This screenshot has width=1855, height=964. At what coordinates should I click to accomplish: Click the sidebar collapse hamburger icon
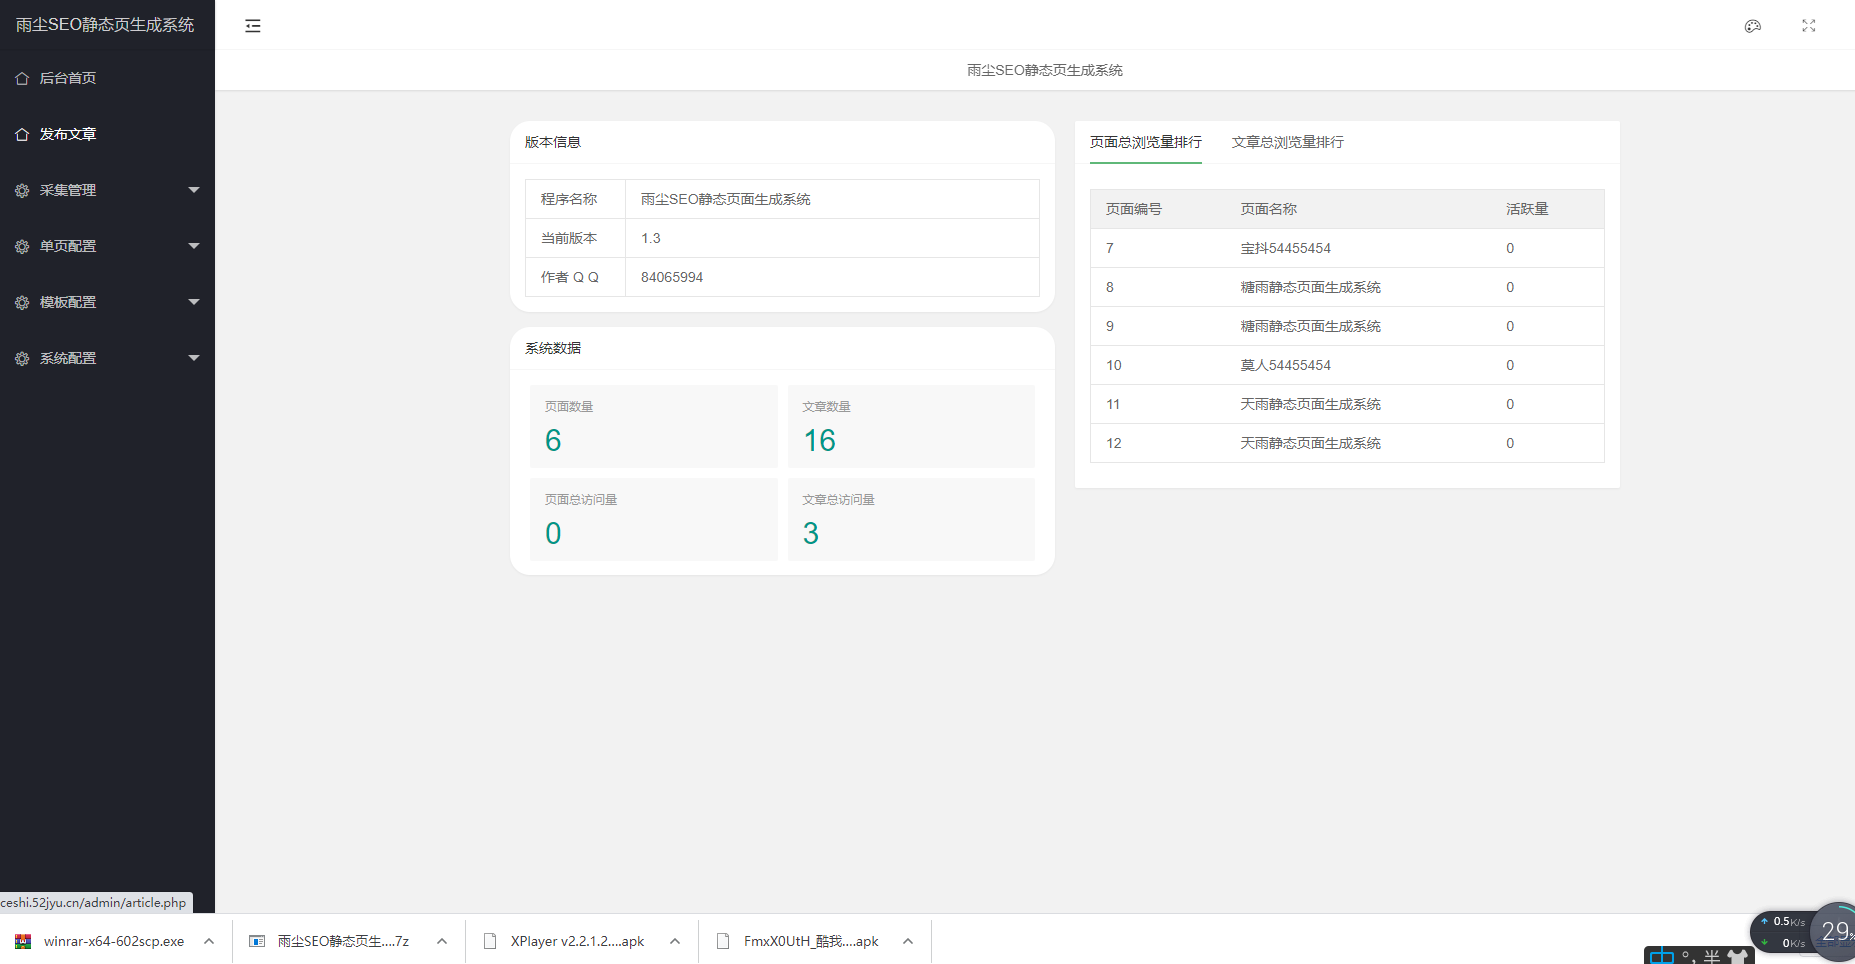coord(253,26)
